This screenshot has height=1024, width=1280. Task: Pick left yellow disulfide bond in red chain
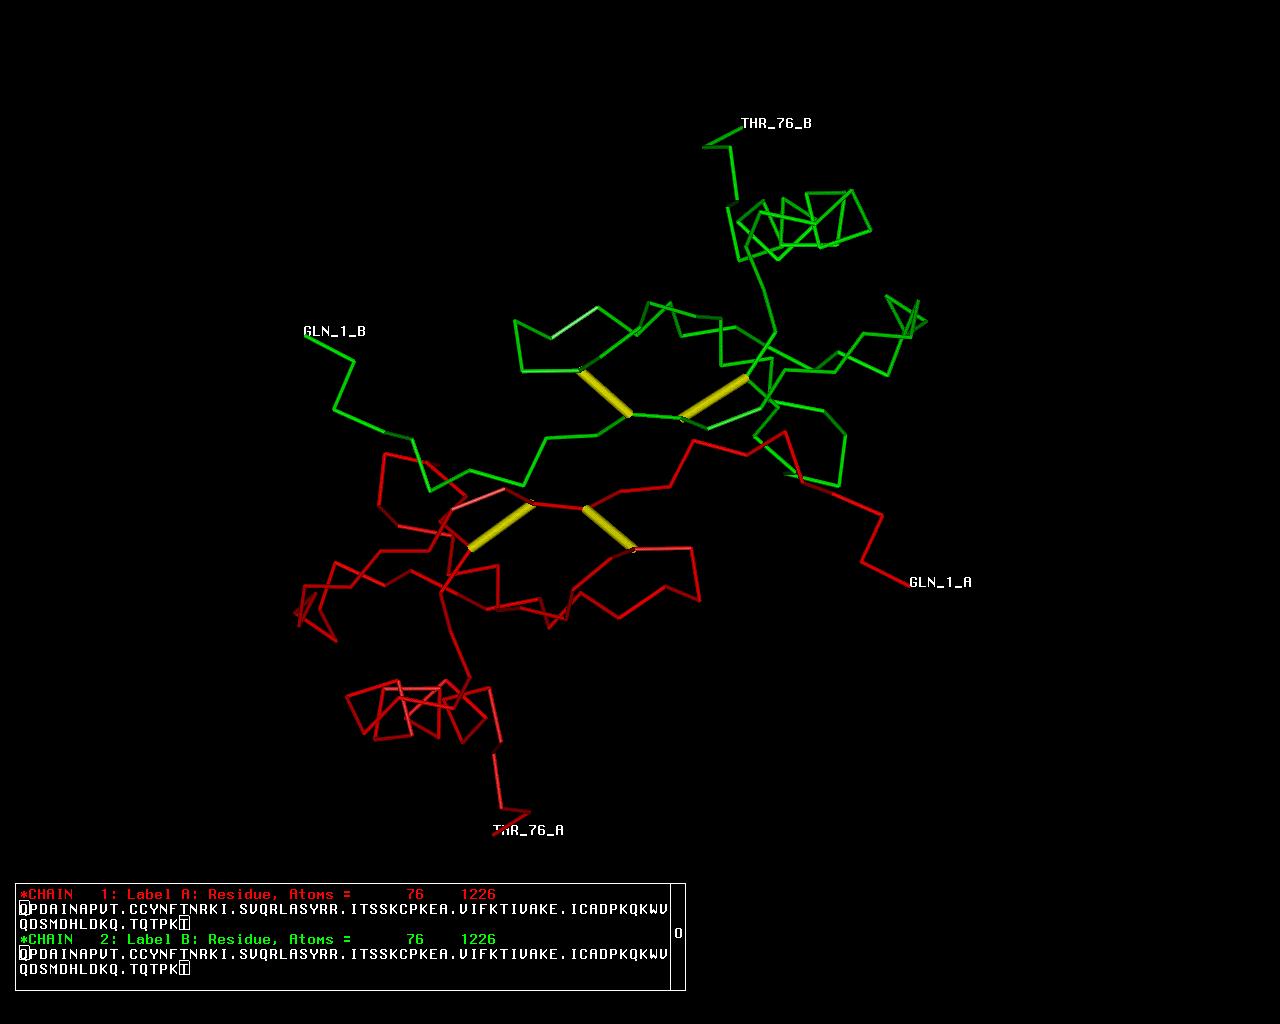pyautogui.click(x=500, y=526)
